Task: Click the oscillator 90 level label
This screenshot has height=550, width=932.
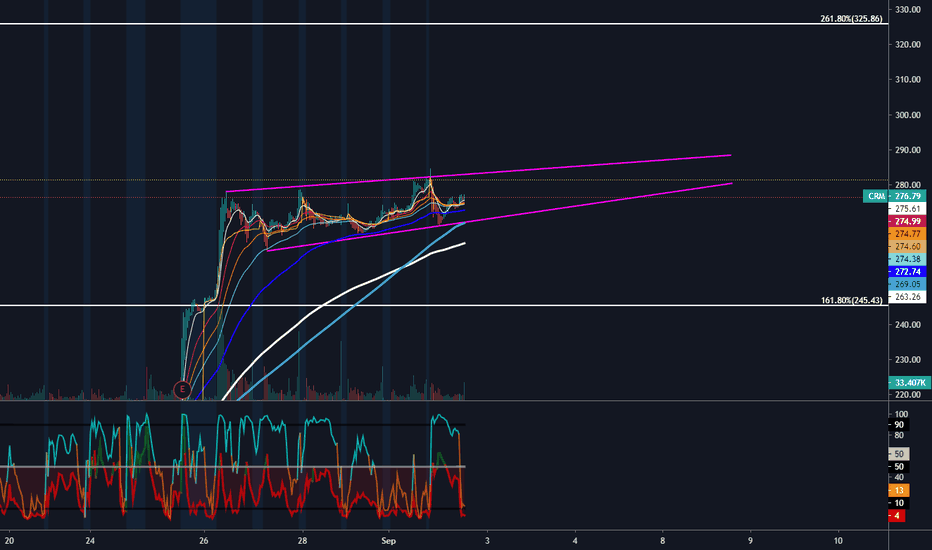Action: click(x=899, y=425)
